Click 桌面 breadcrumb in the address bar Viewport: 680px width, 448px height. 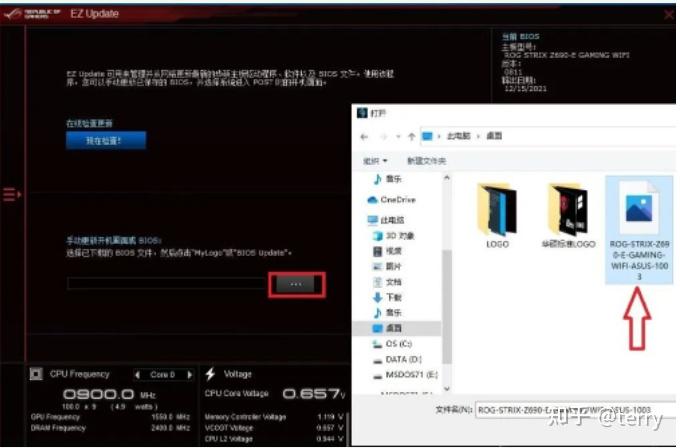tap(494, 136)
